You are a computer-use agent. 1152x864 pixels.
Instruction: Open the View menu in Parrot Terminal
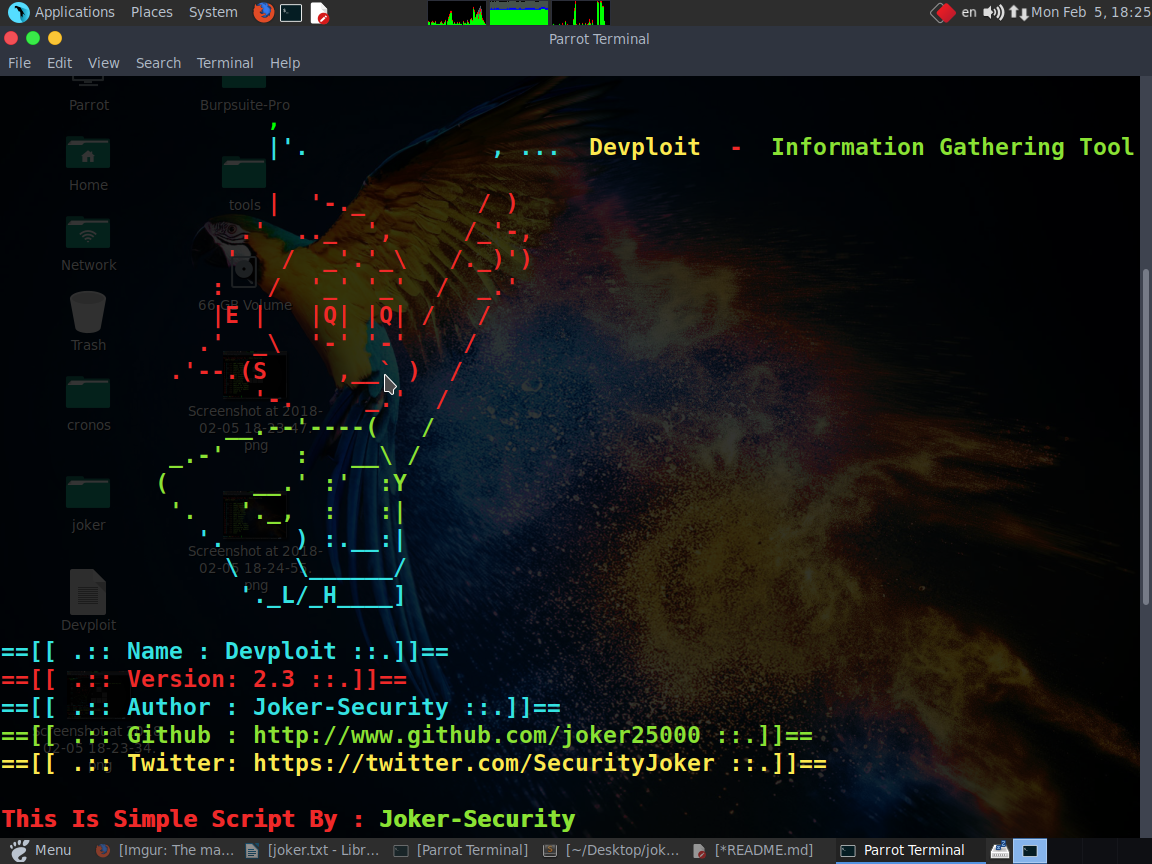coord(104,63)
